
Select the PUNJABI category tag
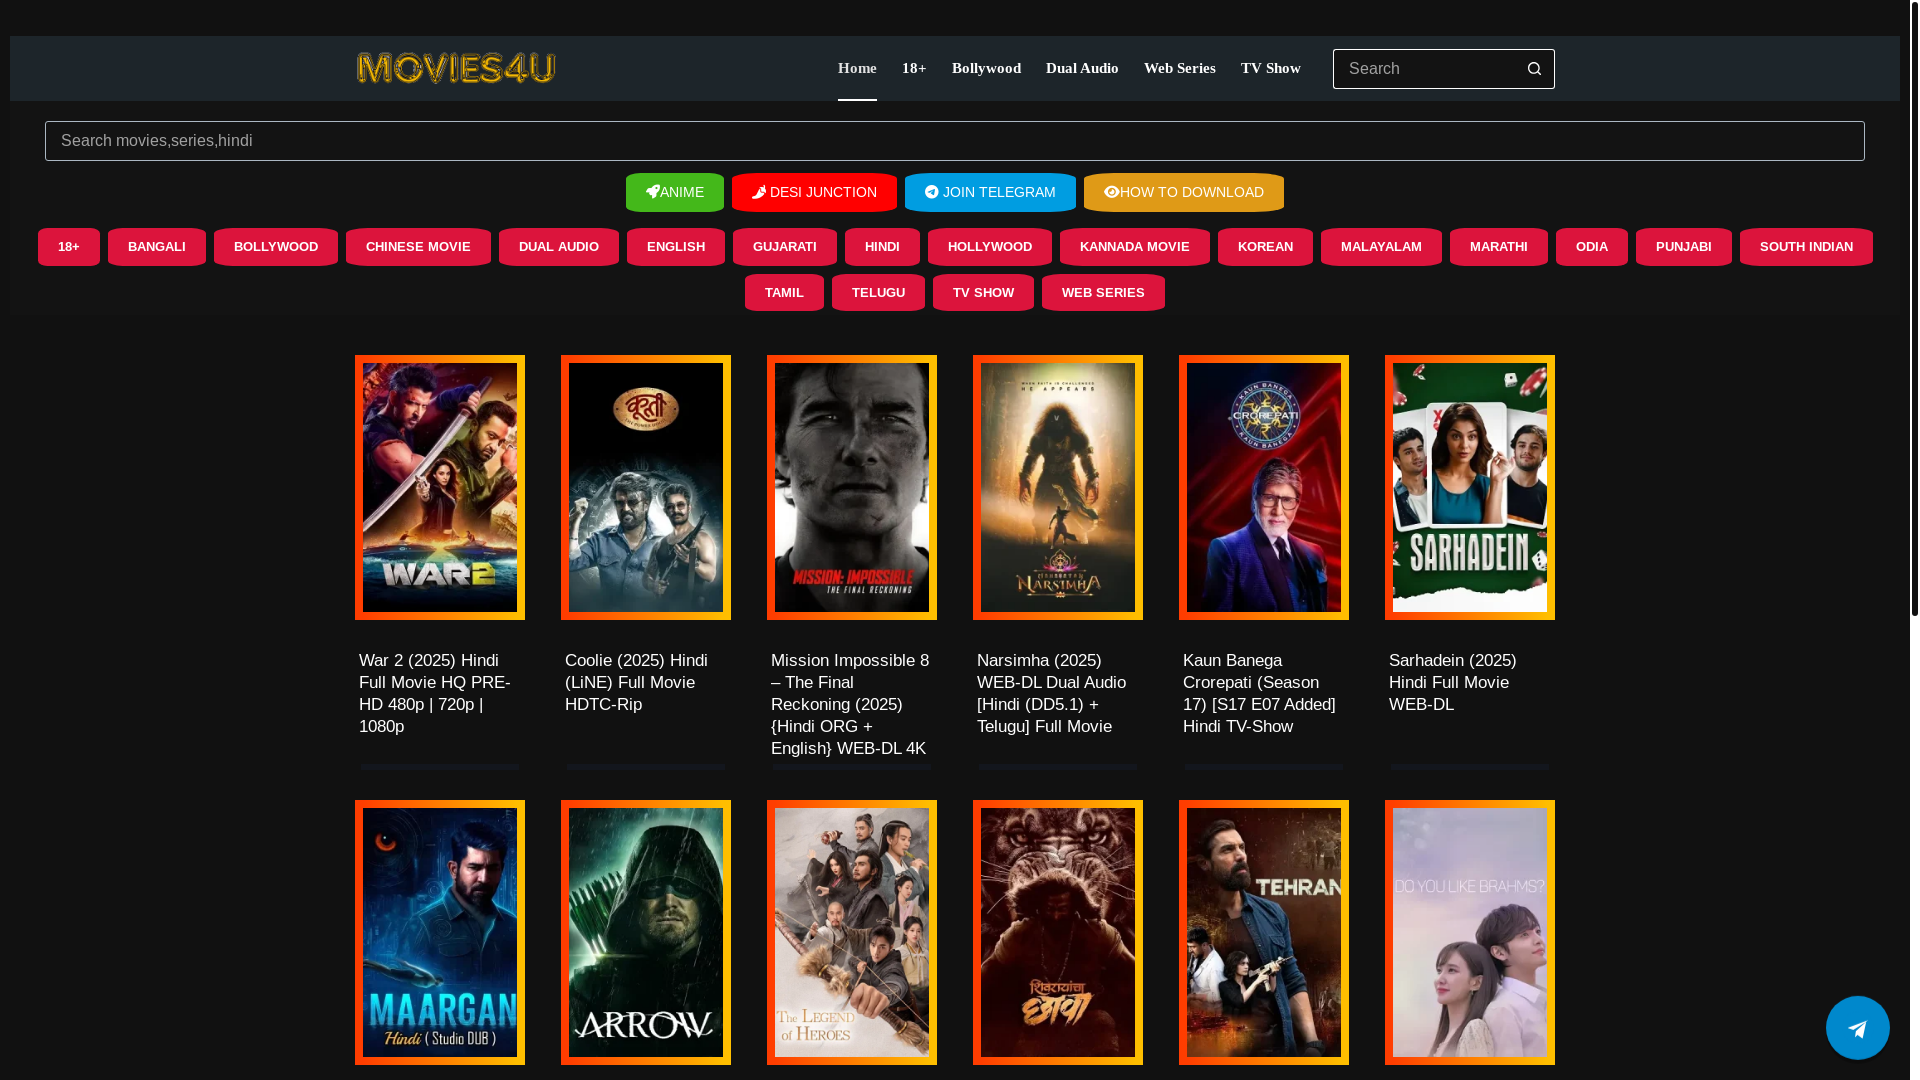(x=1684, y=247)
